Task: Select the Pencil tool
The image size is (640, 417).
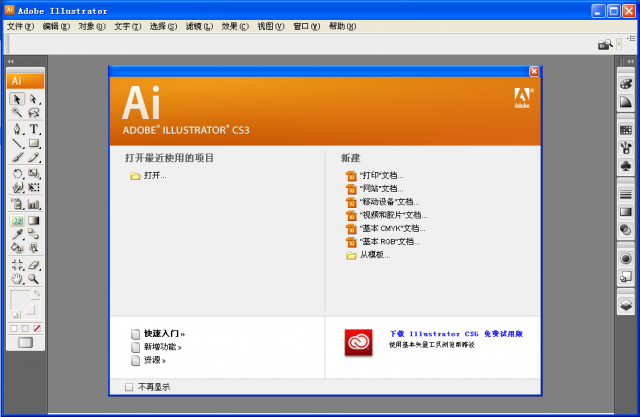Action: [x=33, y=157]
